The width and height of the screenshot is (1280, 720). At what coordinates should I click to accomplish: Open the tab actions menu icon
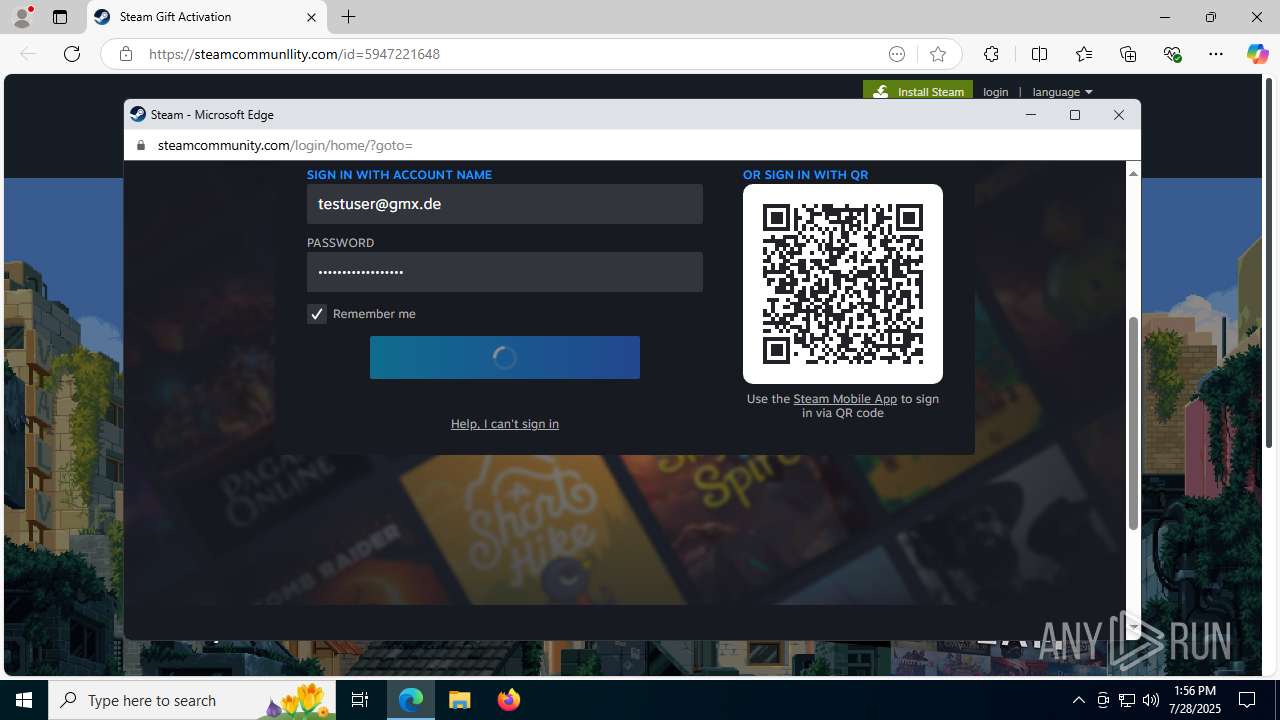click(60, 17)
